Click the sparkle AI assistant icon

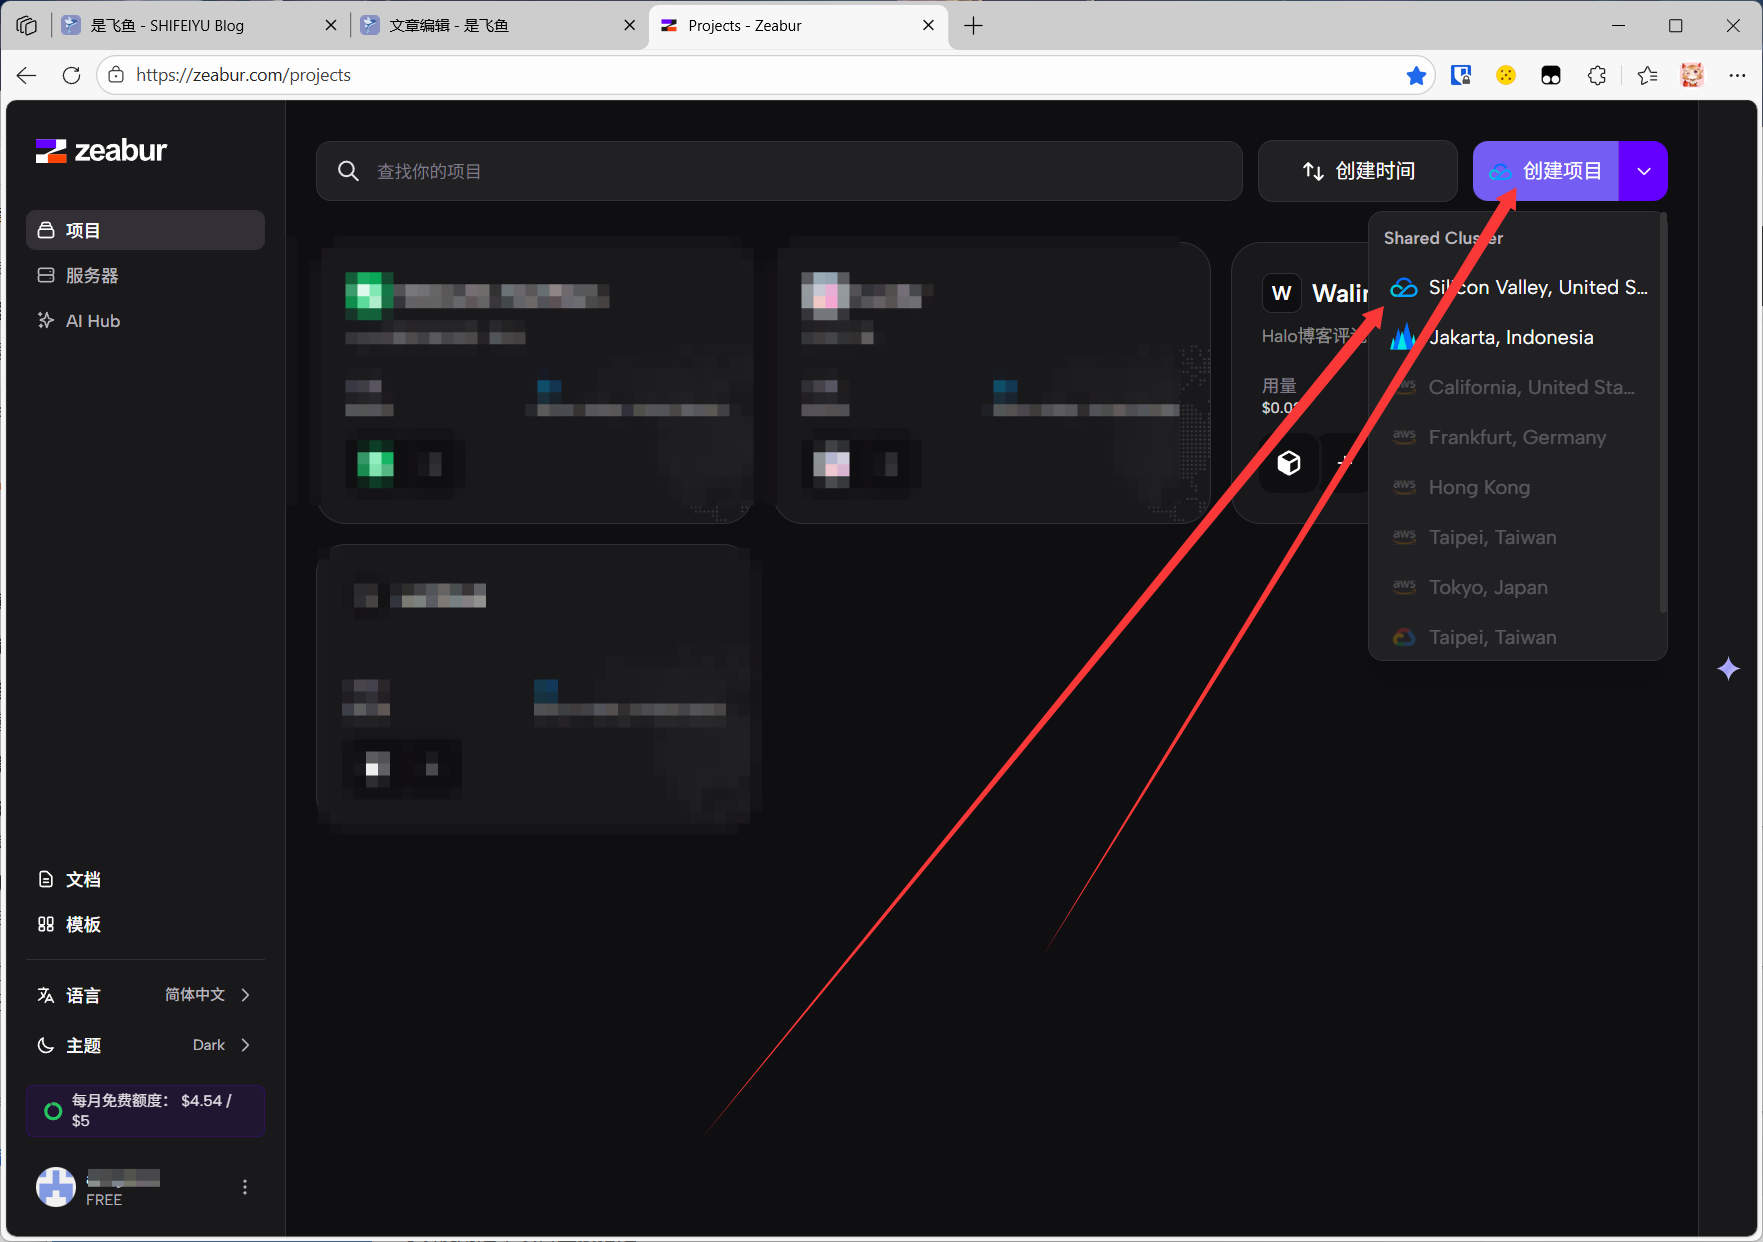tap(1727, 669)
